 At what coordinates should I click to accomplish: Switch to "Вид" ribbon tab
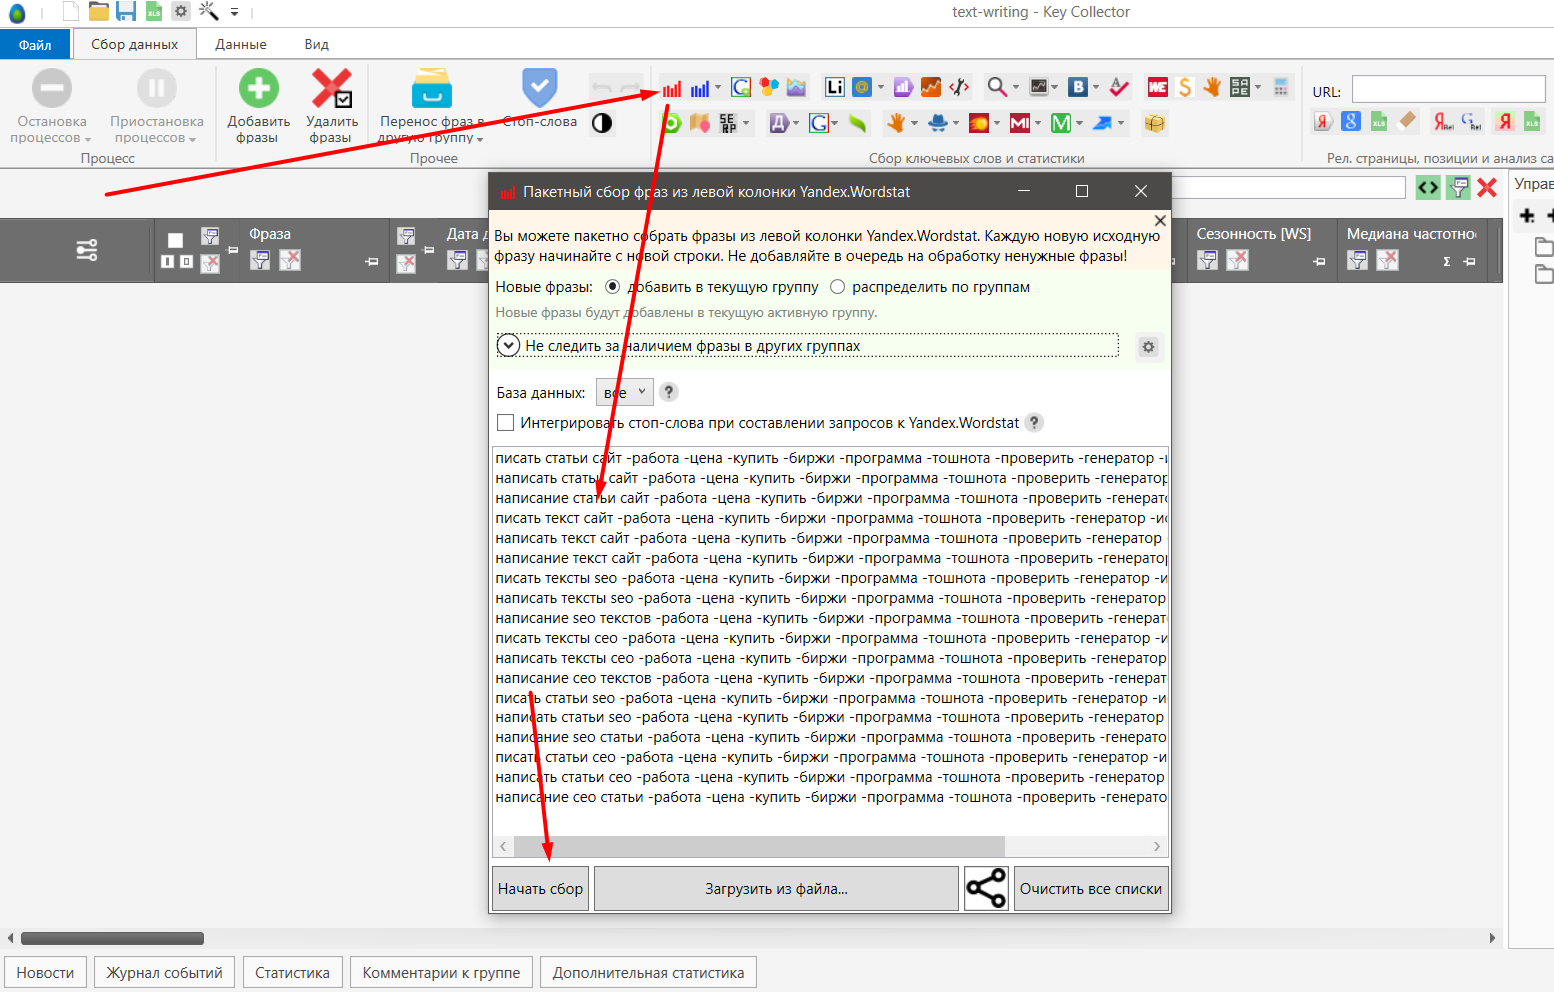317,44
